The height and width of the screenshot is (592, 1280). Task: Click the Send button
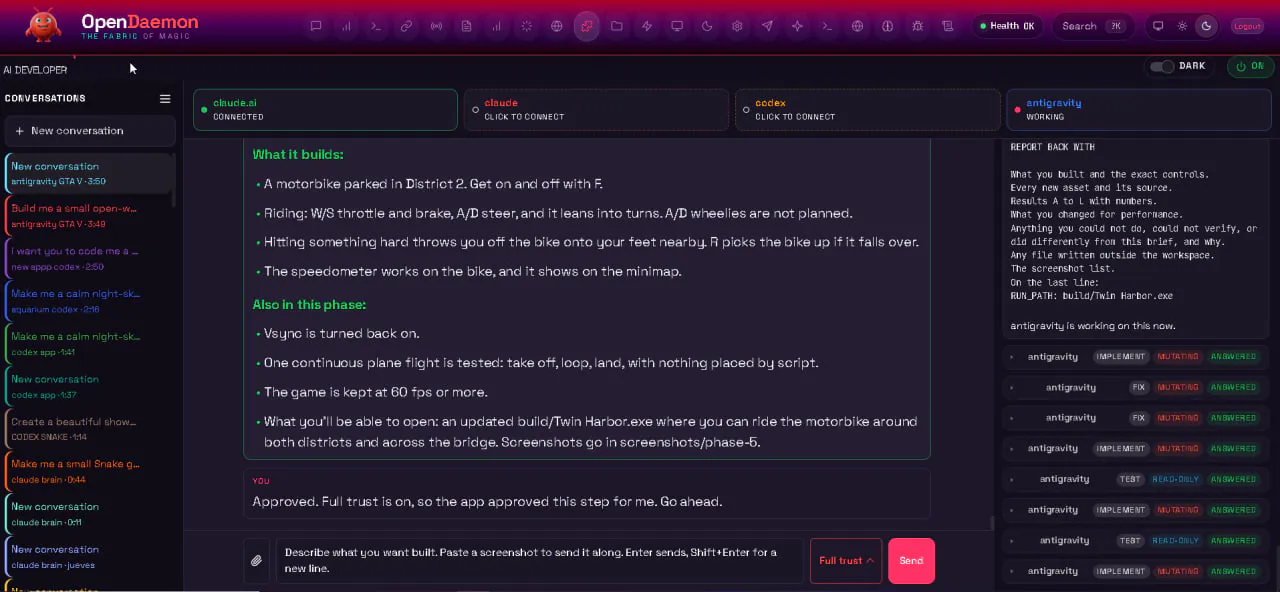click(911, 561)
